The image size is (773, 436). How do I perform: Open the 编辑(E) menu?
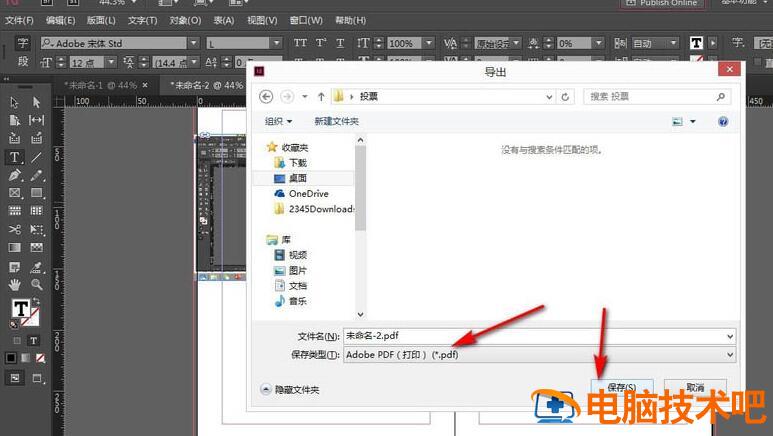click(x=60, y=20)
